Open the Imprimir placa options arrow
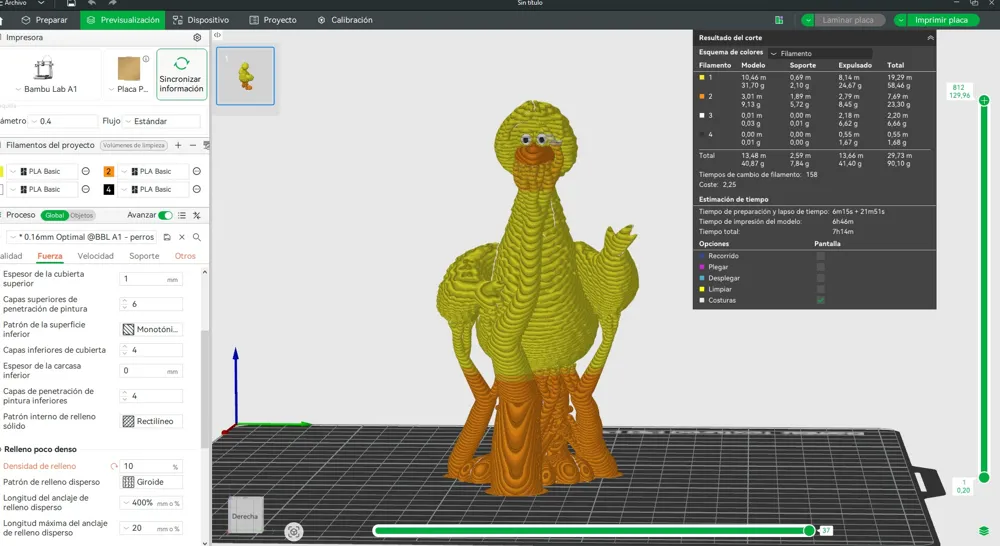 901,20
